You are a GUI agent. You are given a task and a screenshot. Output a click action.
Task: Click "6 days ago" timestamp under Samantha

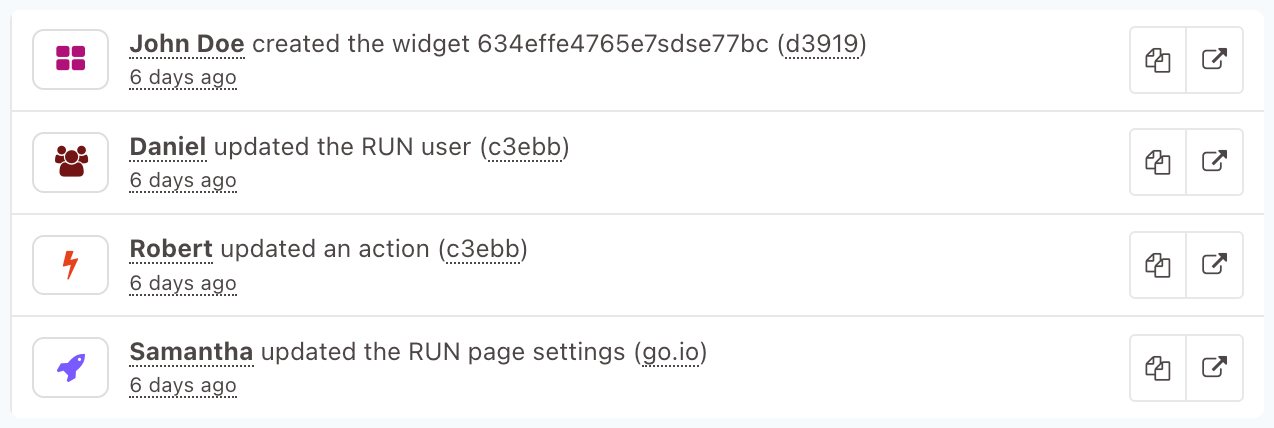pyautogui.click(x=183, y=386)
